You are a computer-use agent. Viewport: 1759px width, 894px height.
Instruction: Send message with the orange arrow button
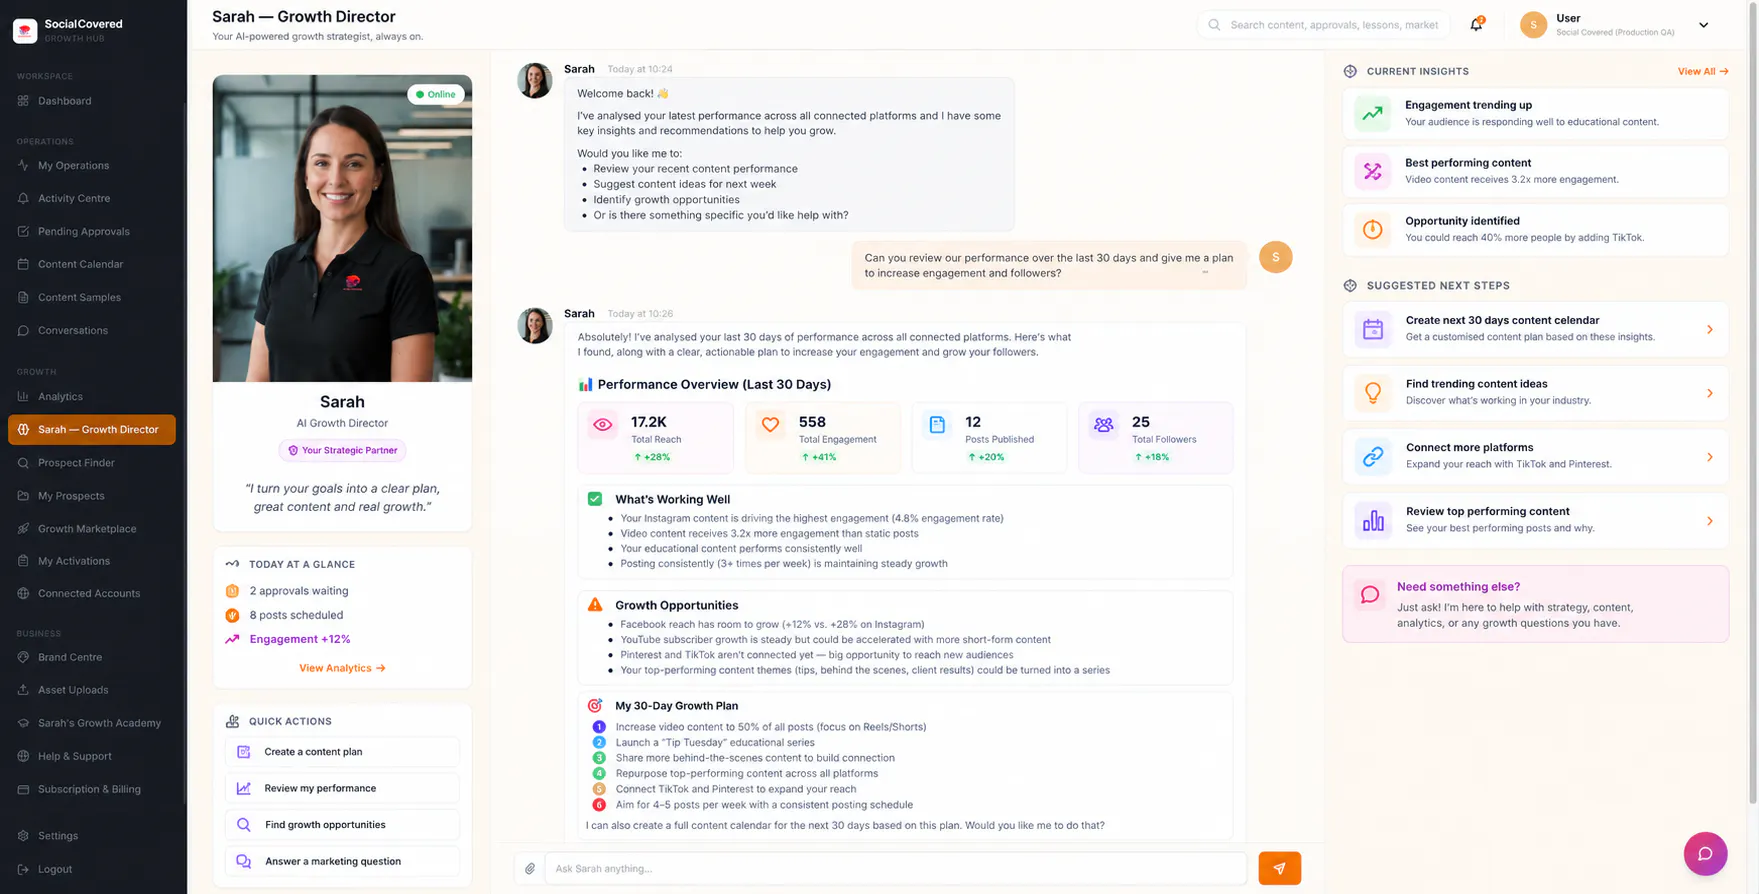(1279, 868)
